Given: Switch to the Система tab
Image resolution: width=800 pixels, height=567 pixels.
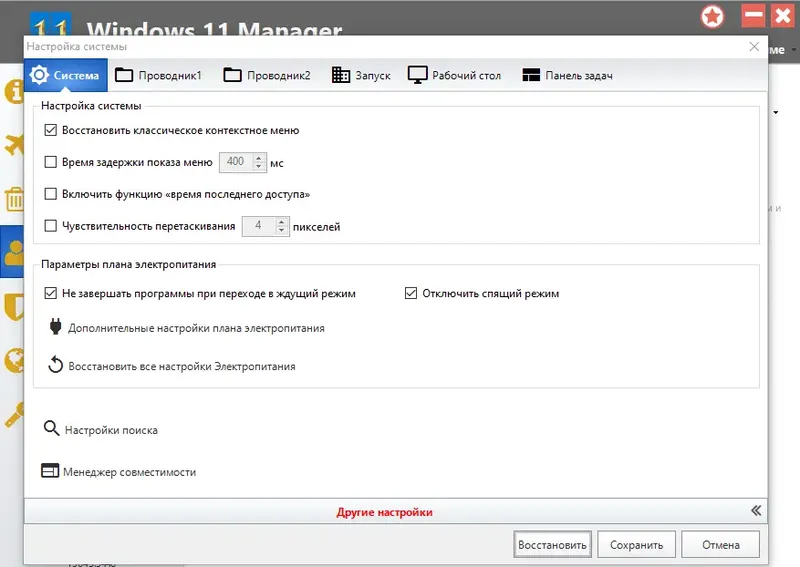Looking at the screenshot, I should (x=66, y=76).
